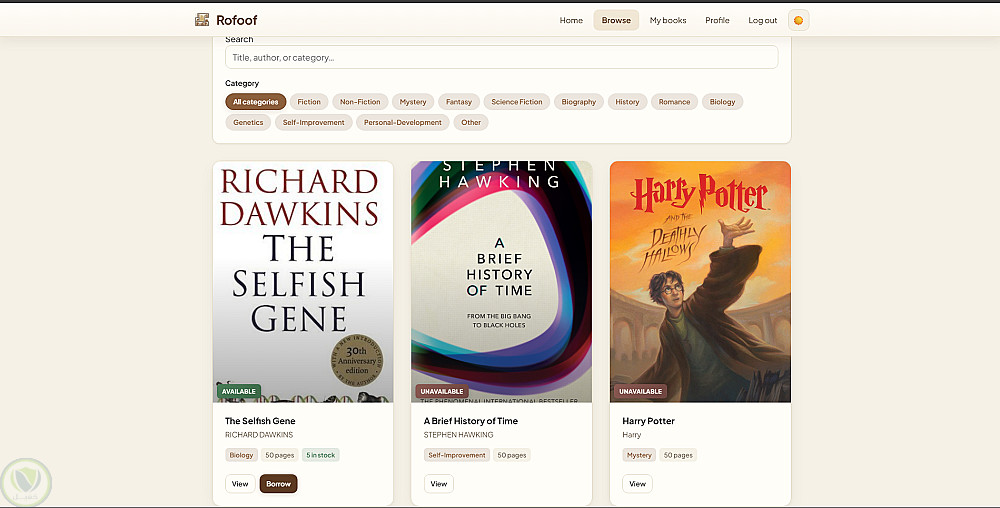Click View button for Harry Potter
This screenshot has height=508, width=1000.
[637, 484]
